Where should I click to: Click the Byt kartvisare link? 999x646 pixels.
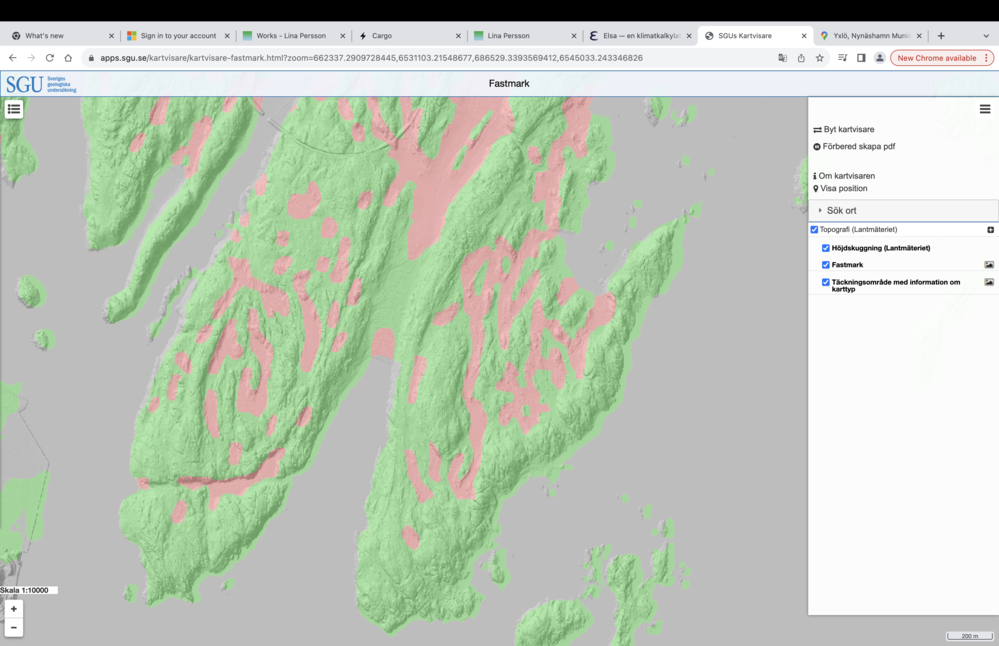[x=848, y=130]
